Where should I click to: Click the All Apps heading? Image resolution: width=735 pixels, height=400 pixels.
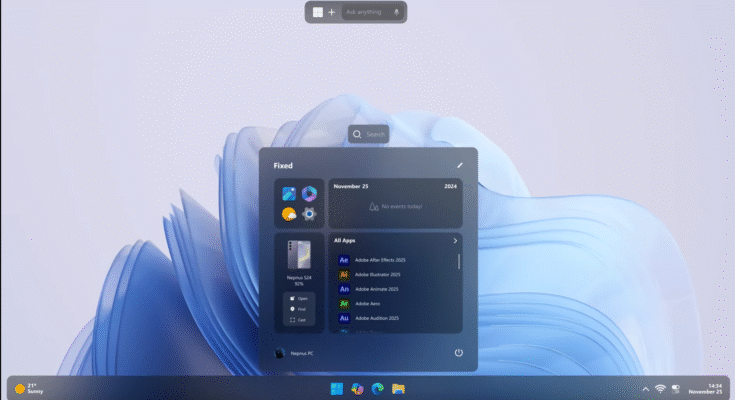pyautogui.click(x=345, y=241)
